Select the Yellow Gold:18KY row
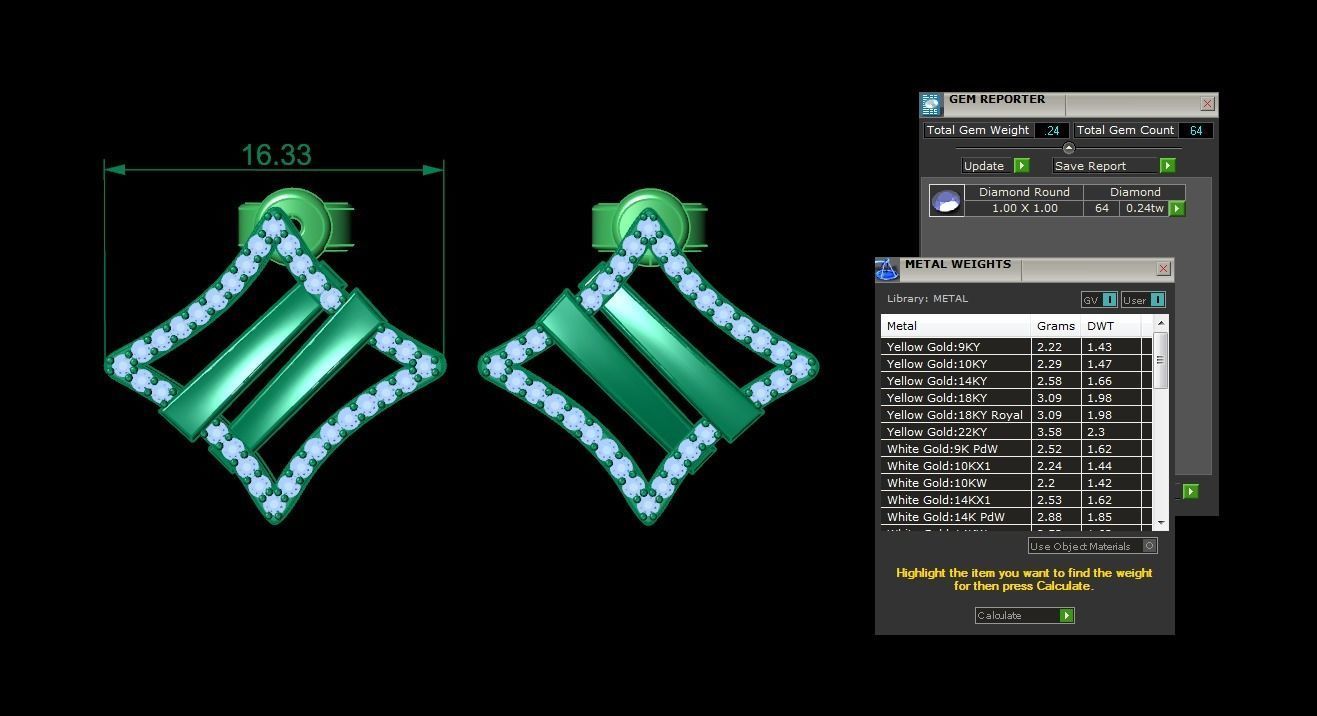The image size is (1317, 716). point(1016,398)
